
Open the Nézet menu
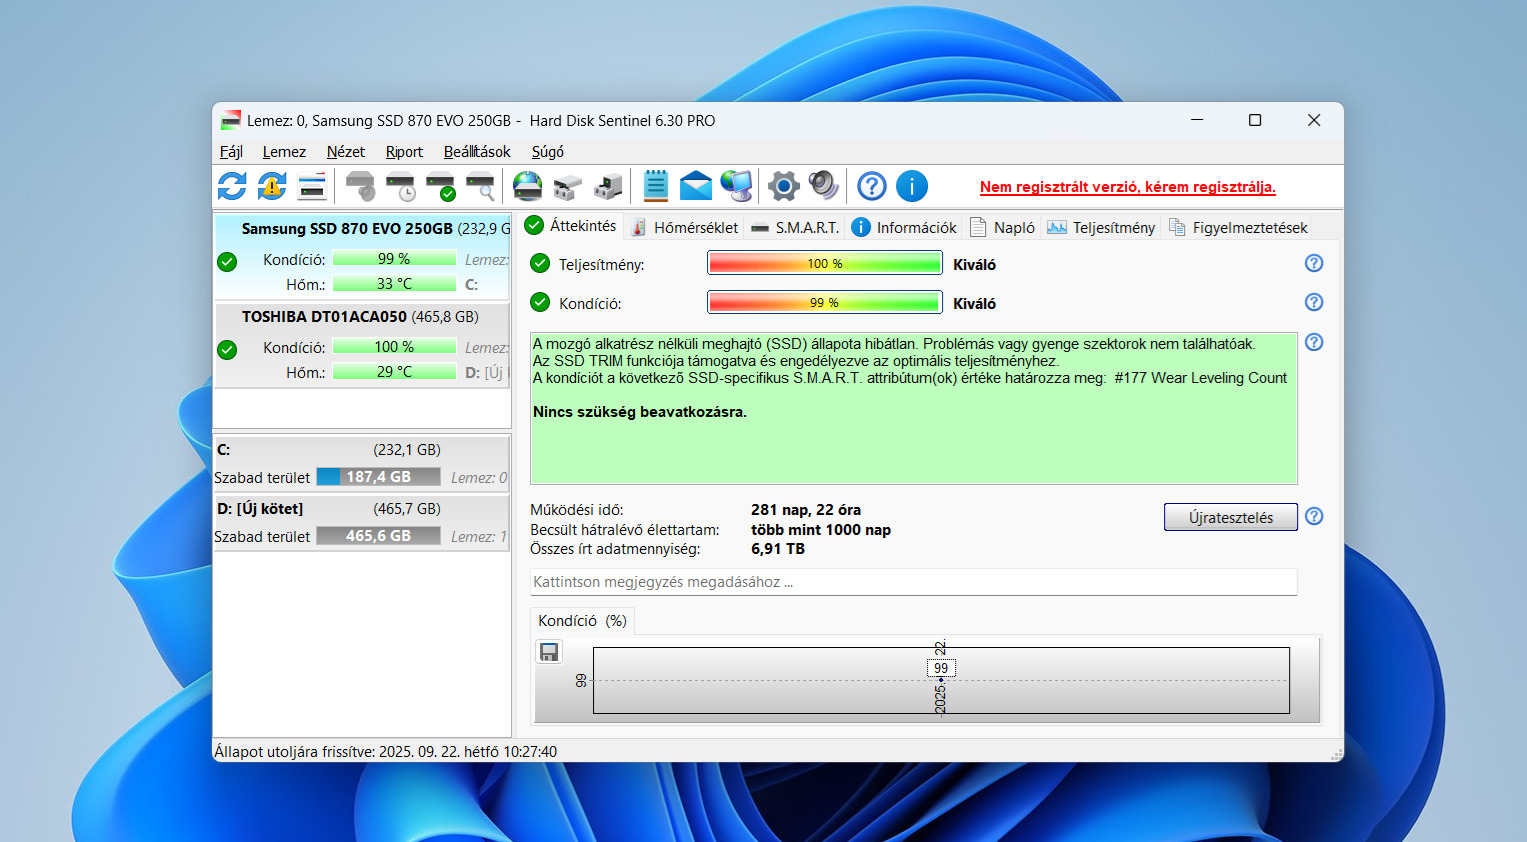click(x=346, y=152)
